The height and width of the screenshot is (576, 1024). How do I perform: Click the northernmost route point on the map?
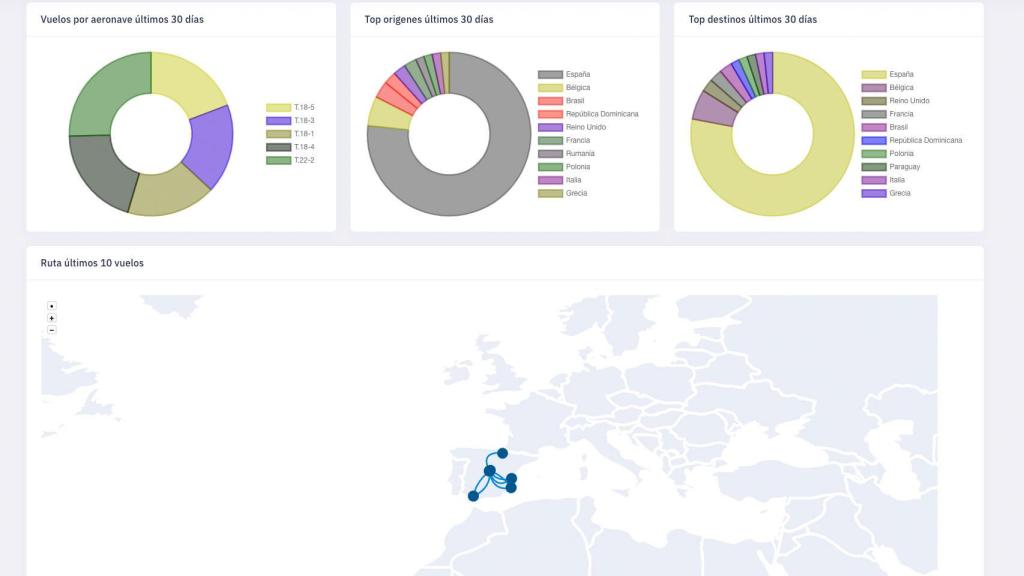coord(502,453)
